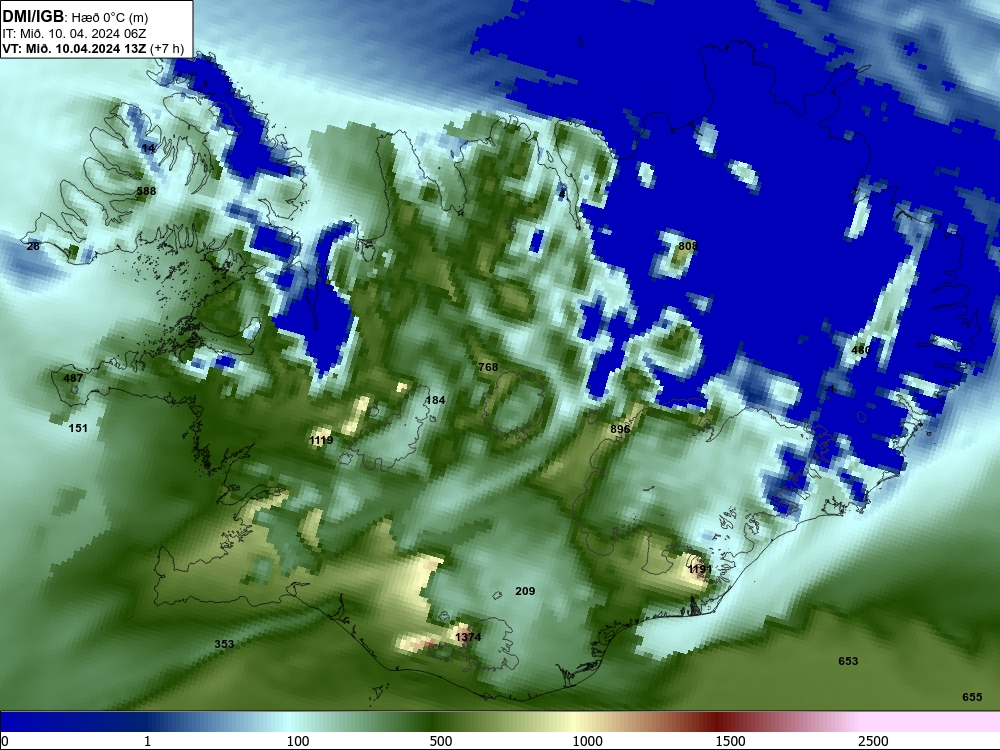Click the map value 896
The height and width of the screenshot is (750, 1000).
click(x=620, y=429)
